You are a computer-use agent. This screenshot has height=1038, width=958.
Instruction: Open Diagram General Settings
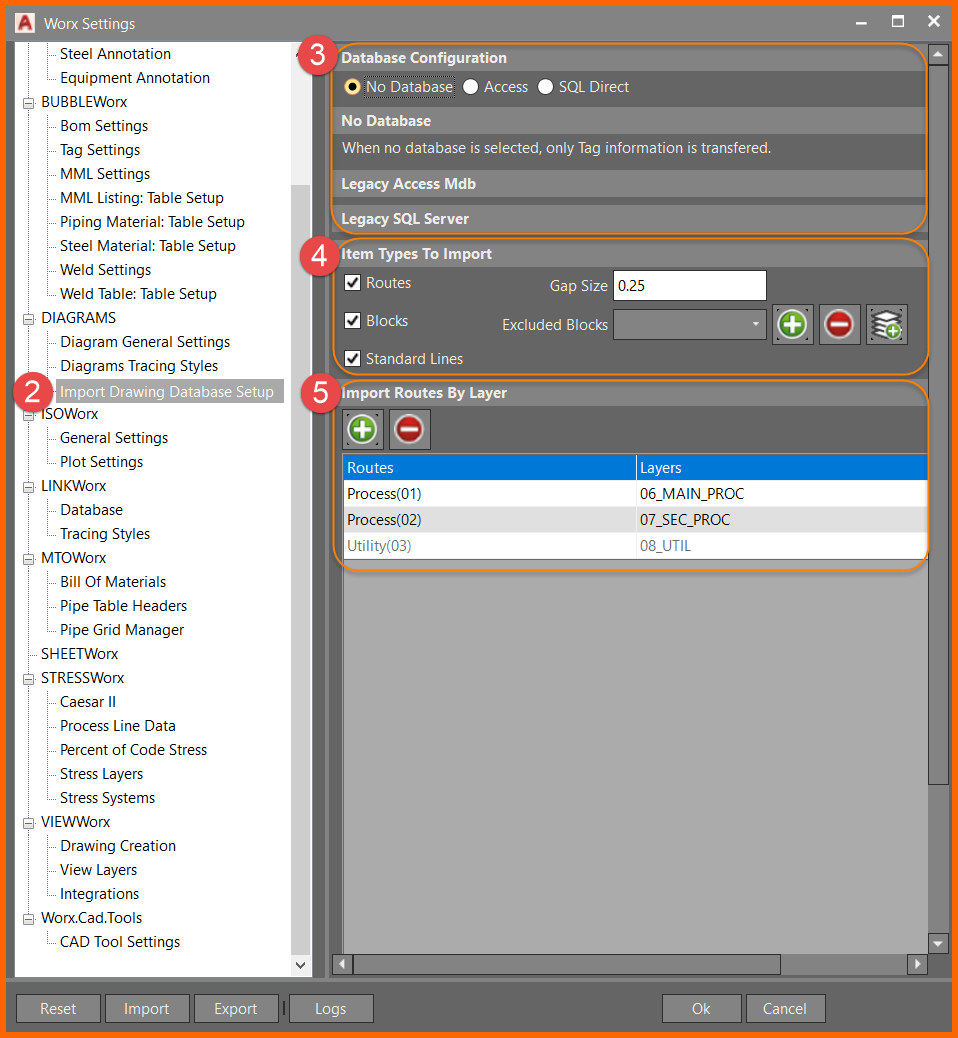tap(145, 342)
